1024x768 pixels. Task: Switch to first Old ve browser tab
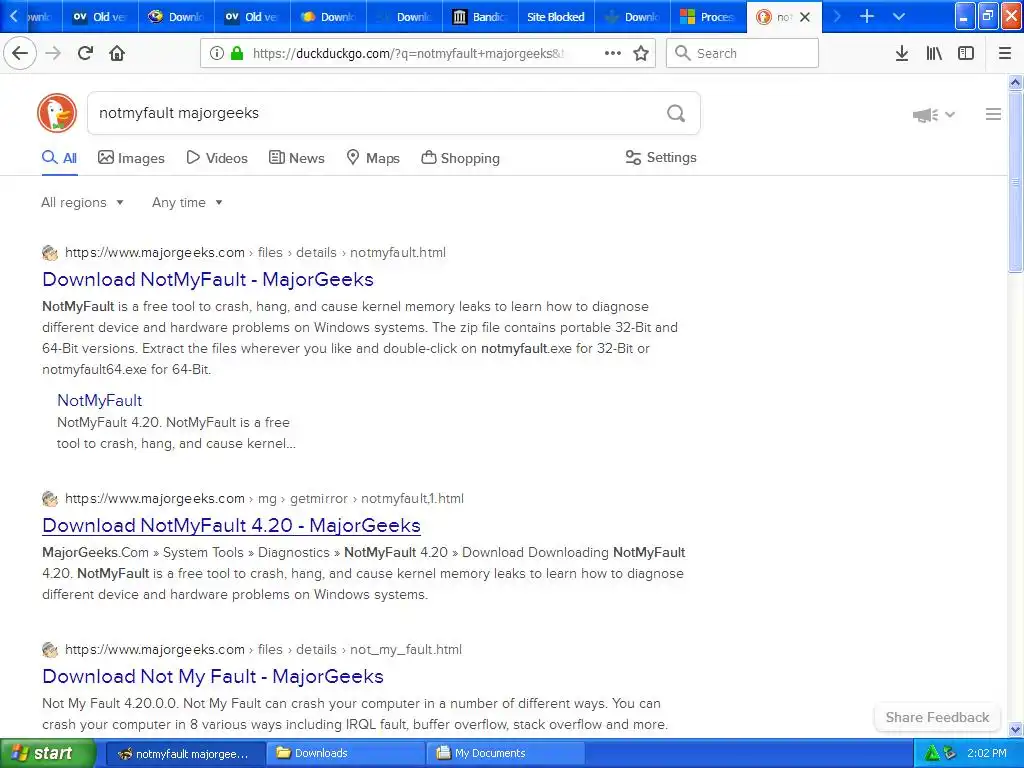[x=100, y=17]
